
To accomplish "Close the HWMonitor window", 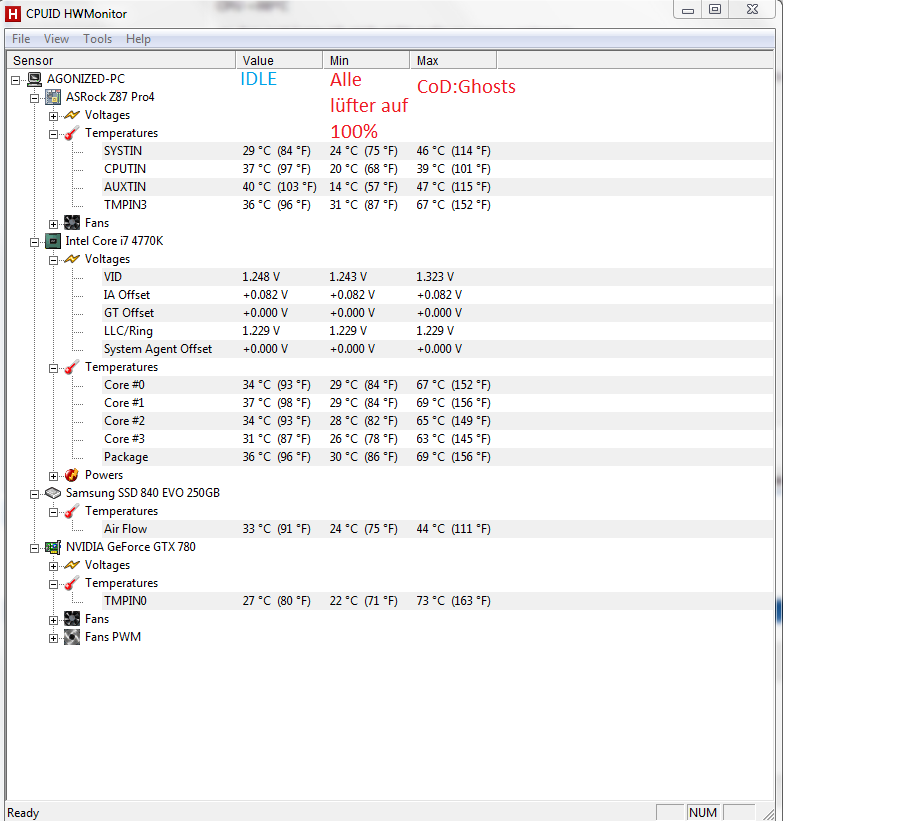I will [x=753, y=10].
